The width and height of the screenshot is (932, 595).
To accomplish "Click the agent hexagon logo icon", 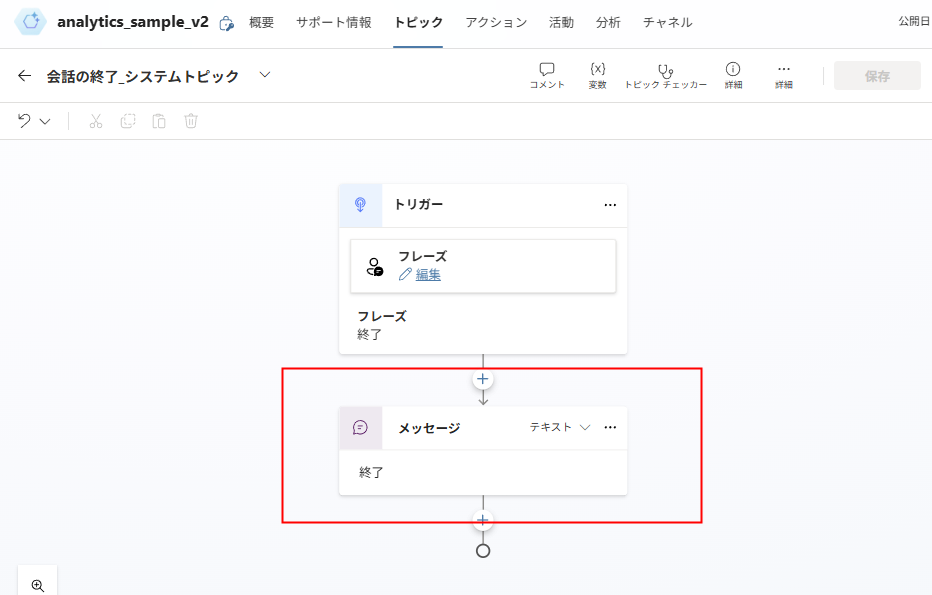I will (30, 22).
